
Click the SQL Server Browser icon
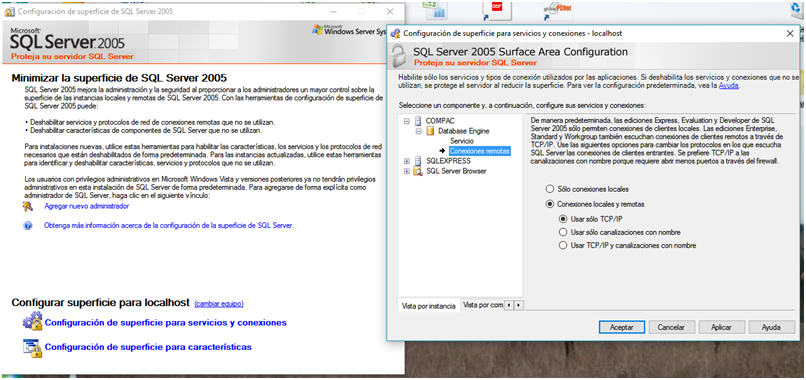417,171
